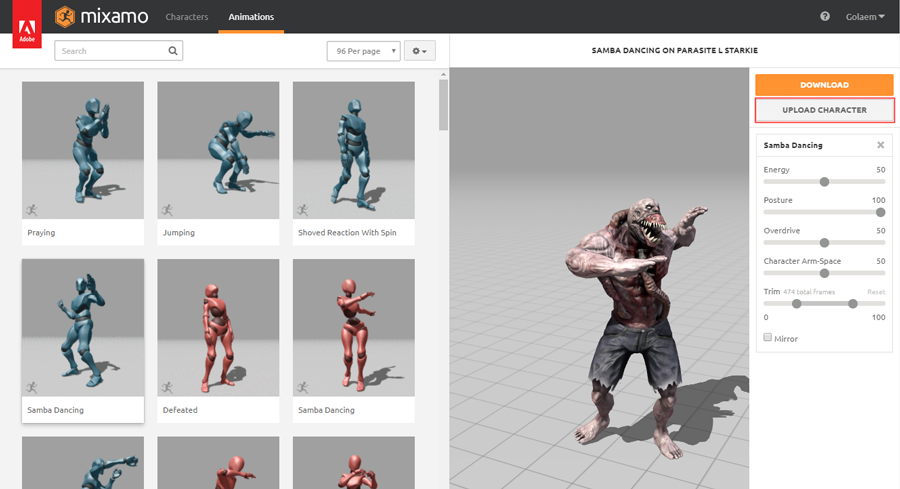900x489 pixels.
Task: Select the blue Samba Dancing thumbnail
Action: click(x=83, y=327)
